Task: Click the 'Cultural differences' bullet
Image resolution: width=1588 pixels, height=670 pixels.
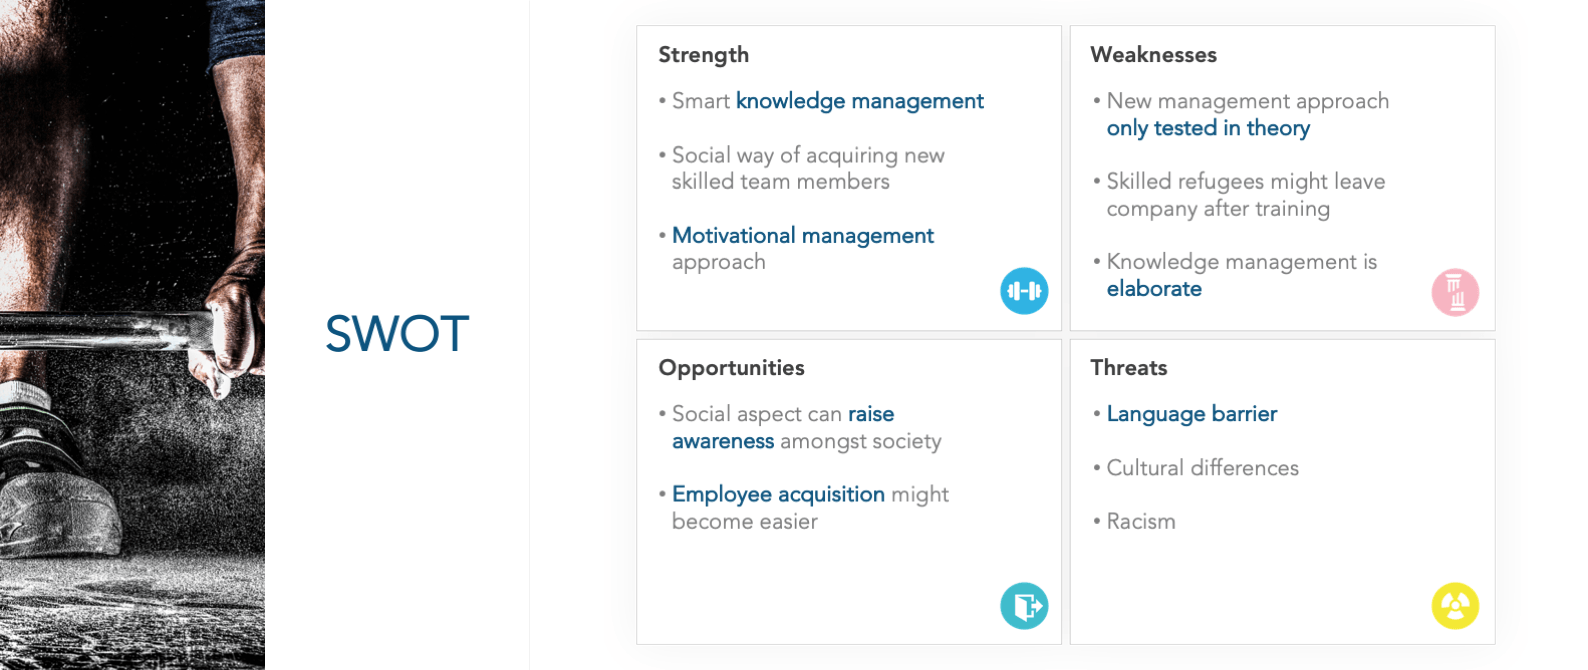Action: pos(1202,468)
